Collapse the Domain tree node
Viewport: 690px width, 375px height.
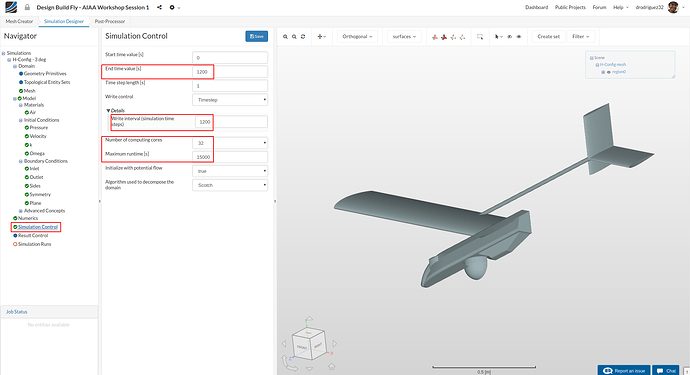(x=15, y=66)
